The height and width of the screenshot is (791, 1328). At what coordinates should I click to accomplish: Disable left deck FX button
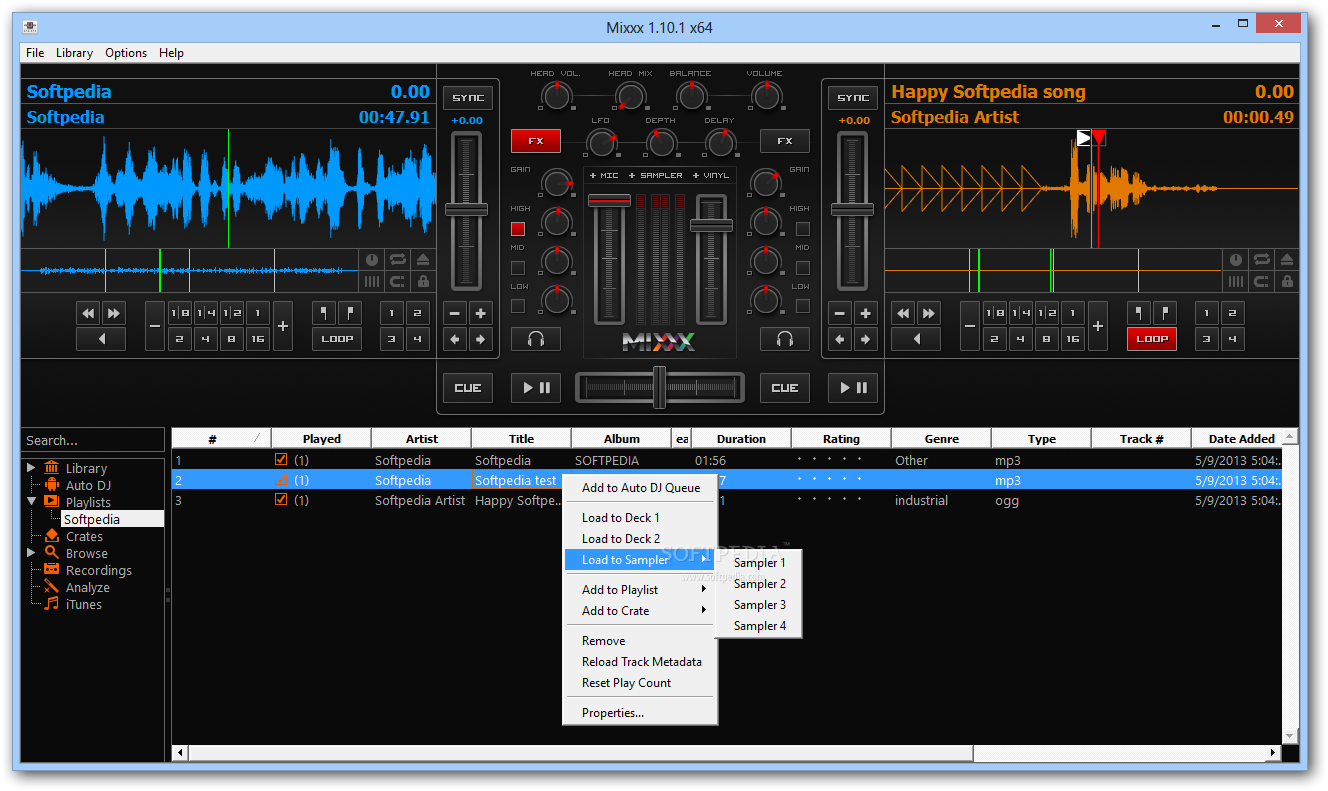(x=536, y=141)
